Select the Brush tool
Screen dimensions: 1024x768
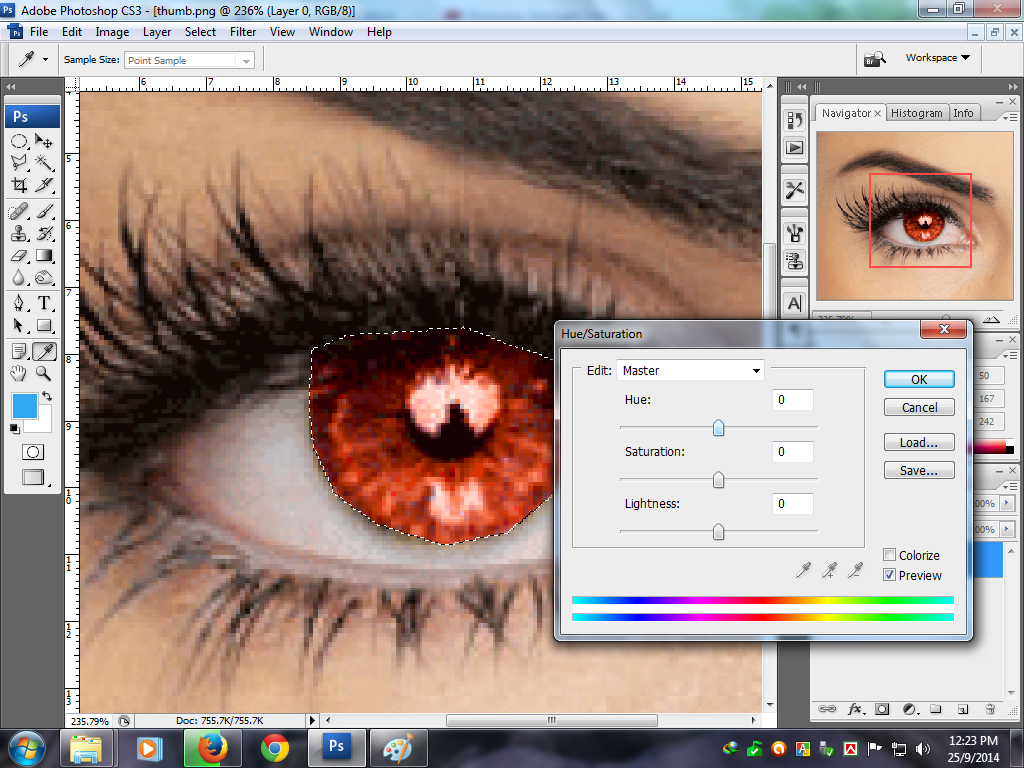44,212
